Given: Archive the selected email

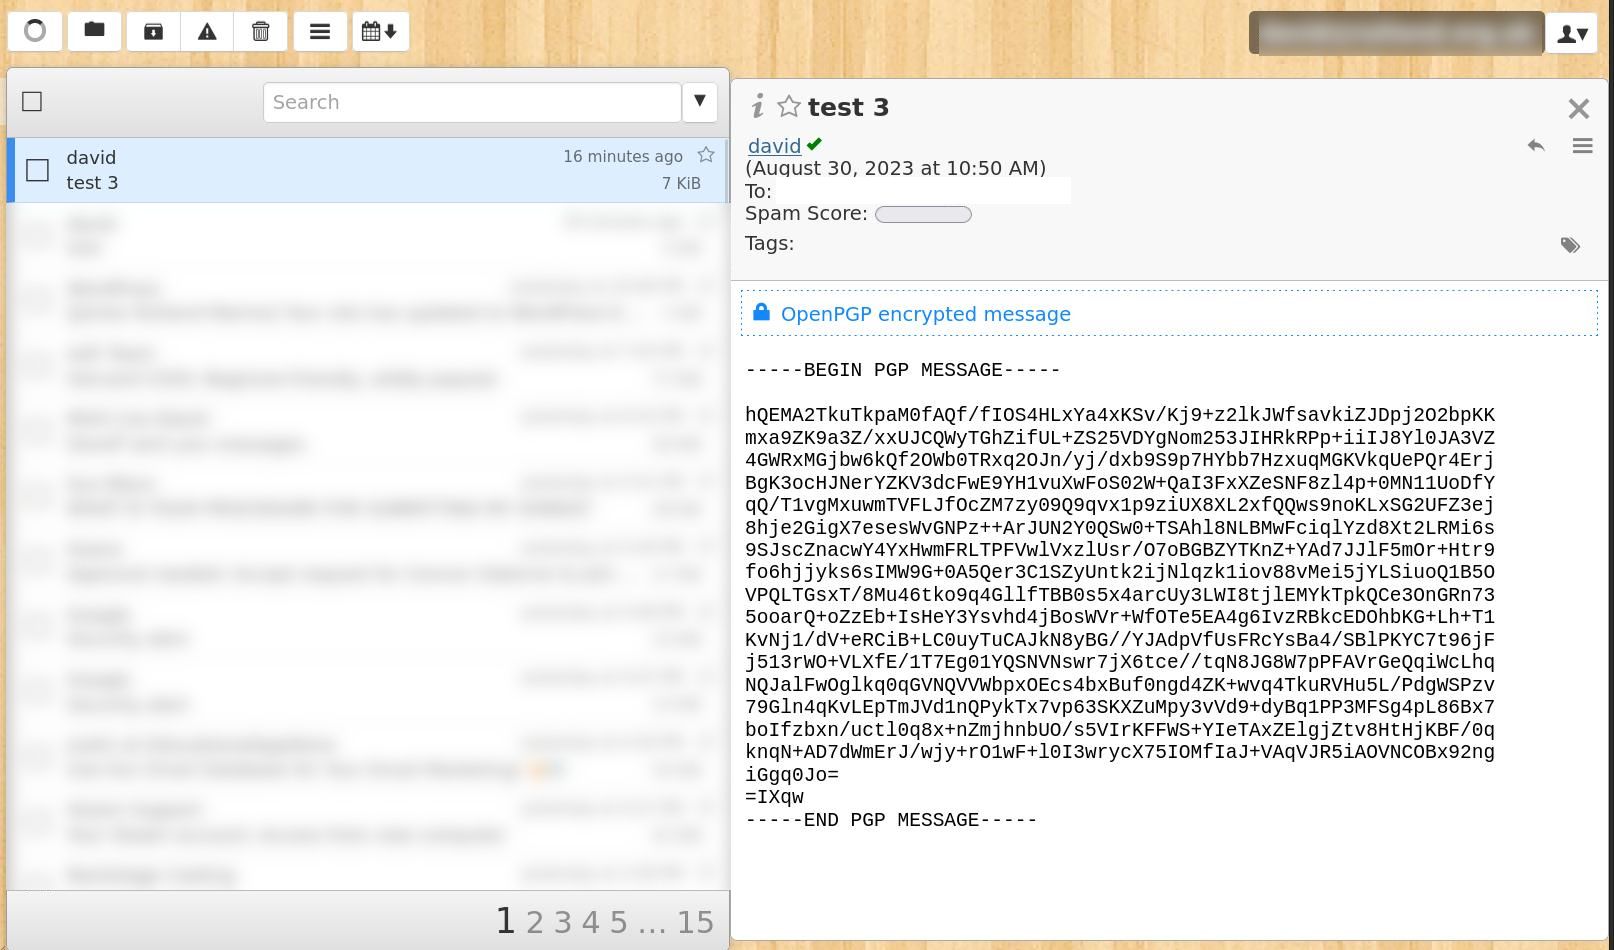Looking at the screenshot, I should click(x=152, y=31).
